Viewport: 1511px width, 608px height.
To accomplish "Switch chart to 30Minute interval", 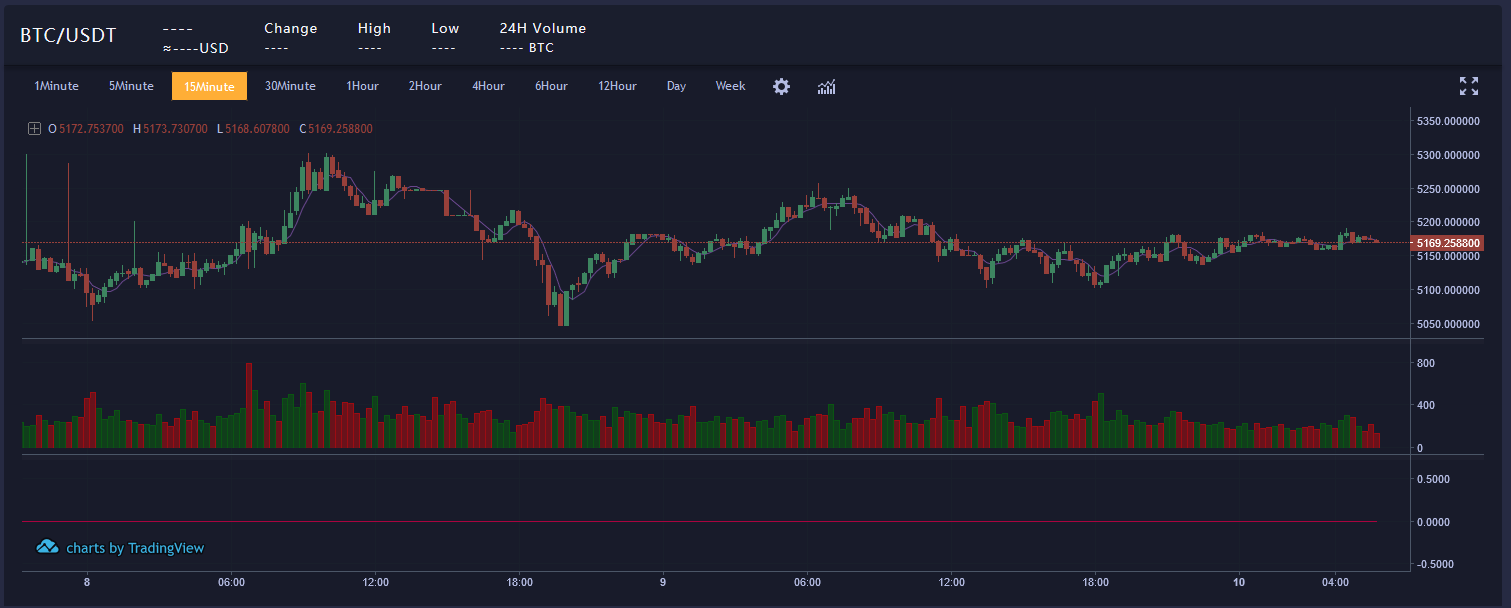I will 290,86.
